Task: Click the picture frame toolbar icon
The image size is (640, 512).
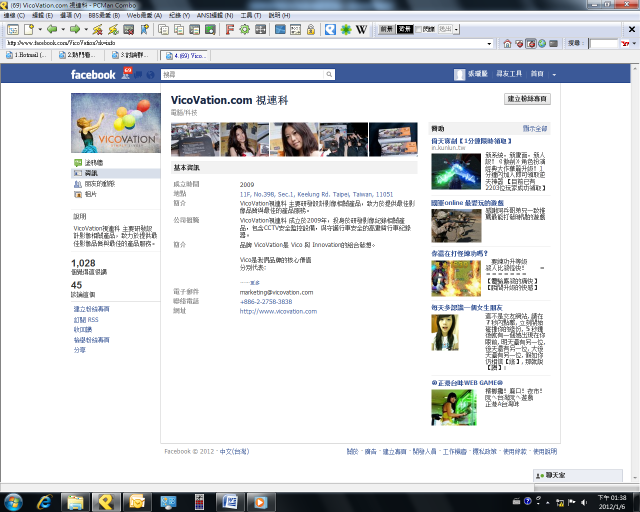Action: [x=296, y=29]
